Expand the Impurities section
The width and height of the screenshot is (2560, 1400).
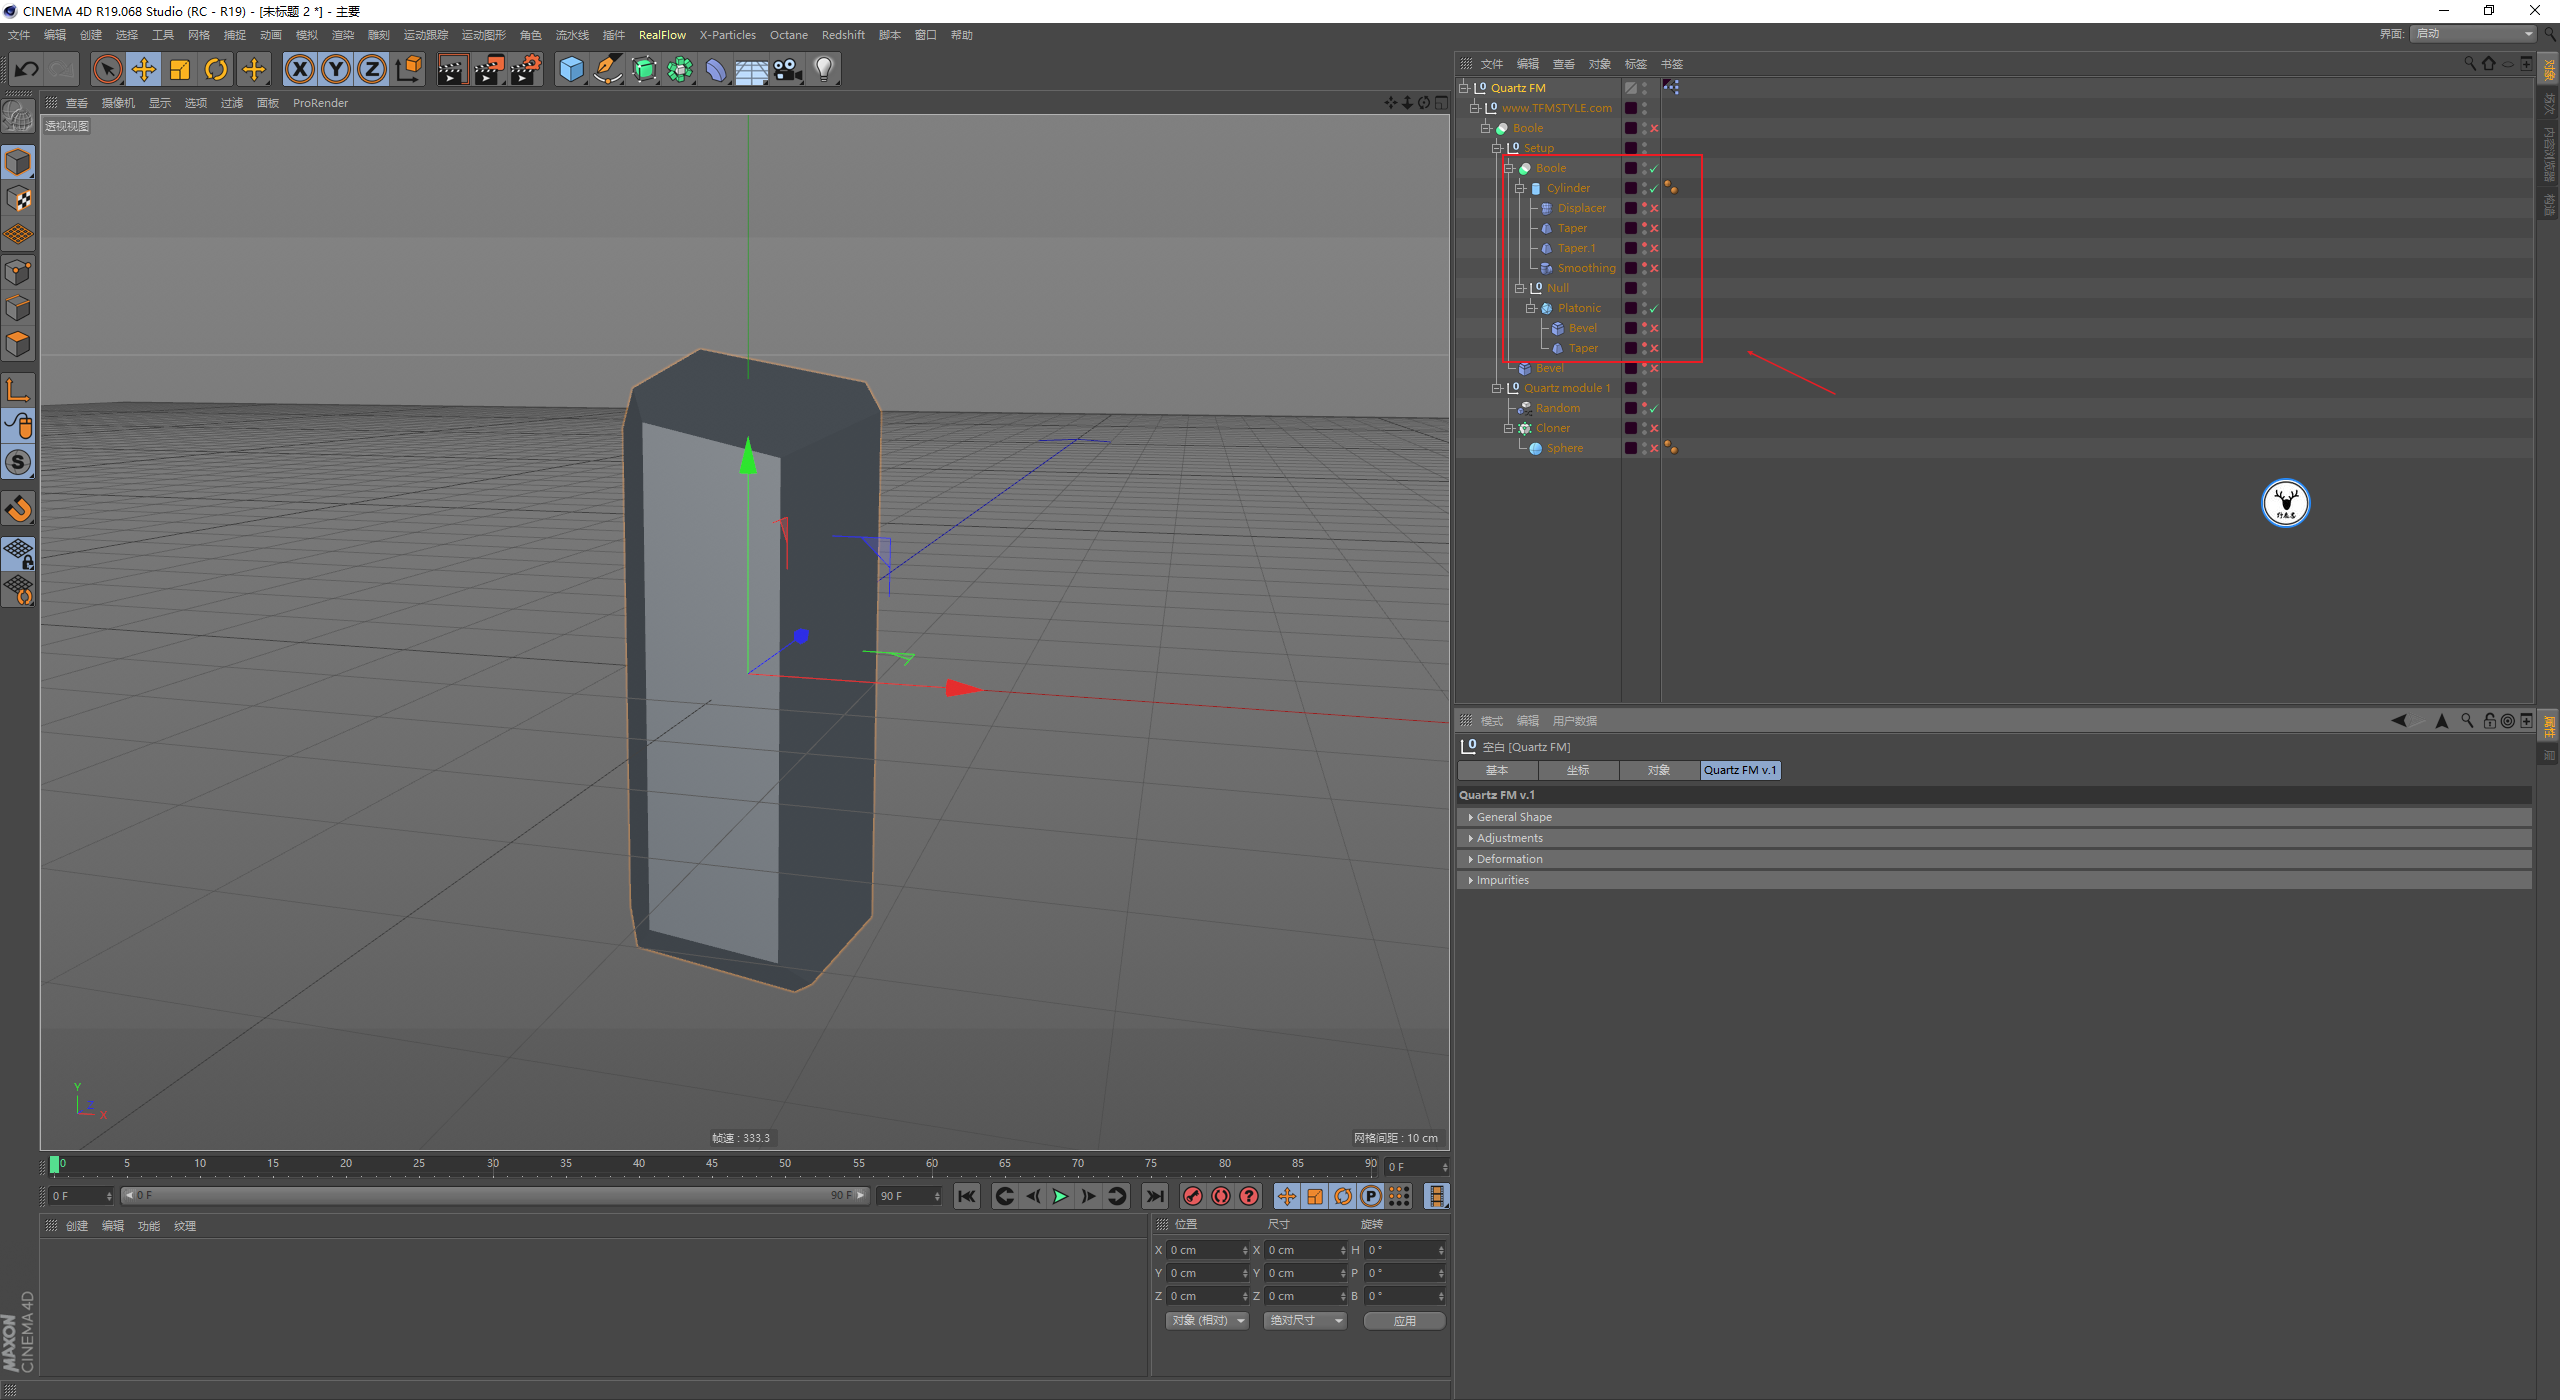[1502, 880]
